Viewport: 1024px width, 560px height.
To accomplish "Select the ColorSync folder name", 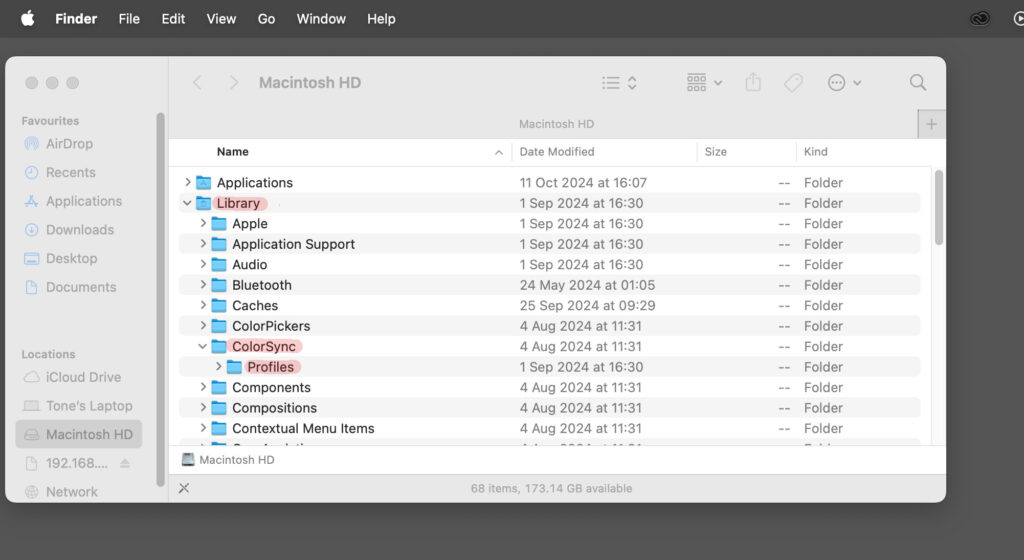I will [264, 347].
